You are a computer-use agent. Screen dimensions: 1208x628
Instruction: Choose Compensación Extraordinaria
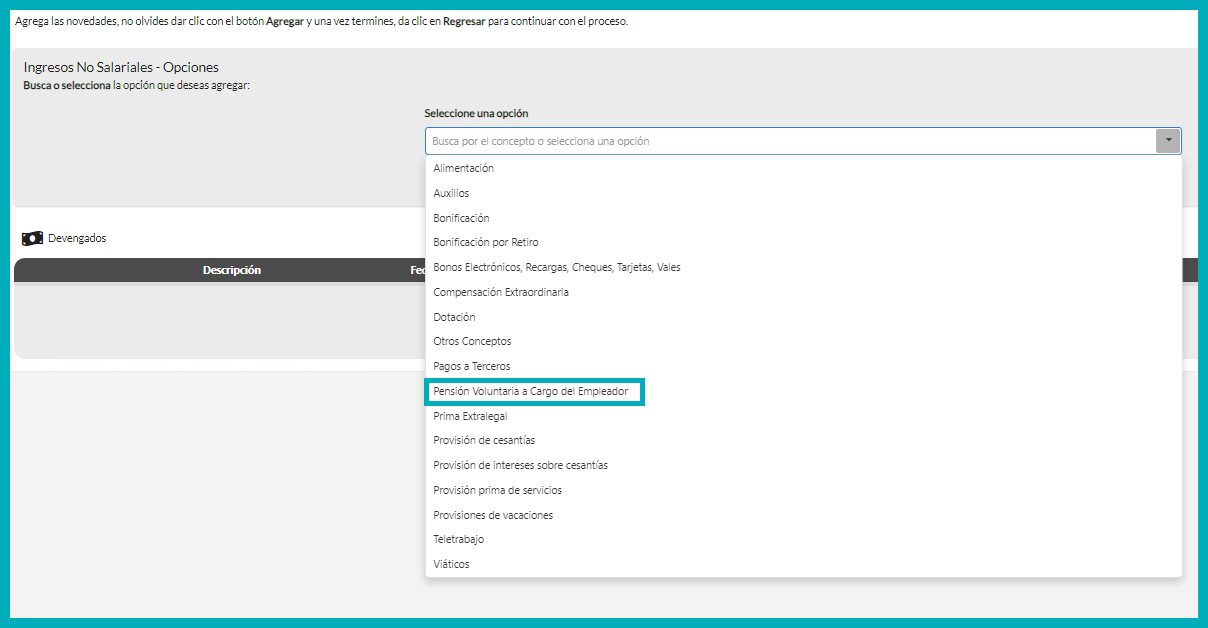click(803, 292)
